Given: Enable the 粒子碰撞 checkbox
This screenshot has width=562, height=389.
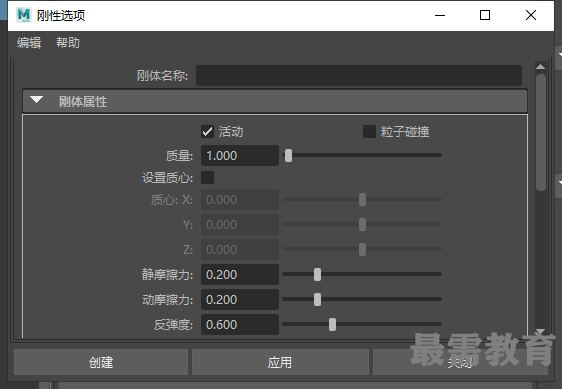Looking at the screenshot, I should (369, 132).
